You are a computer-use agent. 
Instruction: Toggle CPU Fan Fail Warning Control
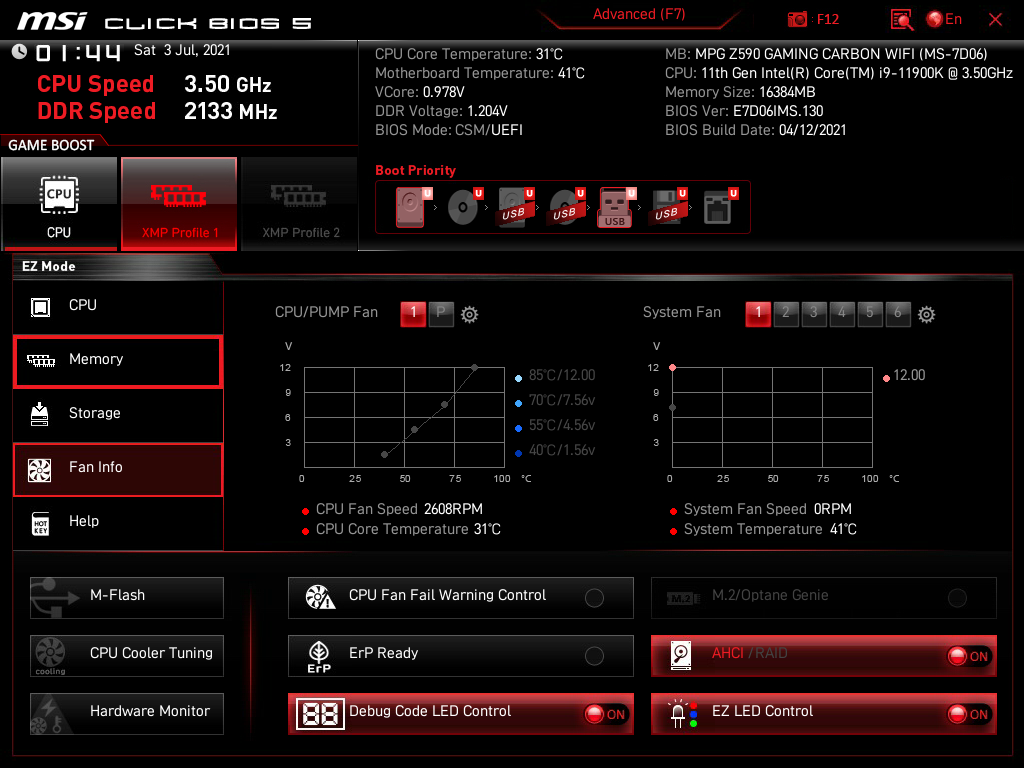point(594,598)
